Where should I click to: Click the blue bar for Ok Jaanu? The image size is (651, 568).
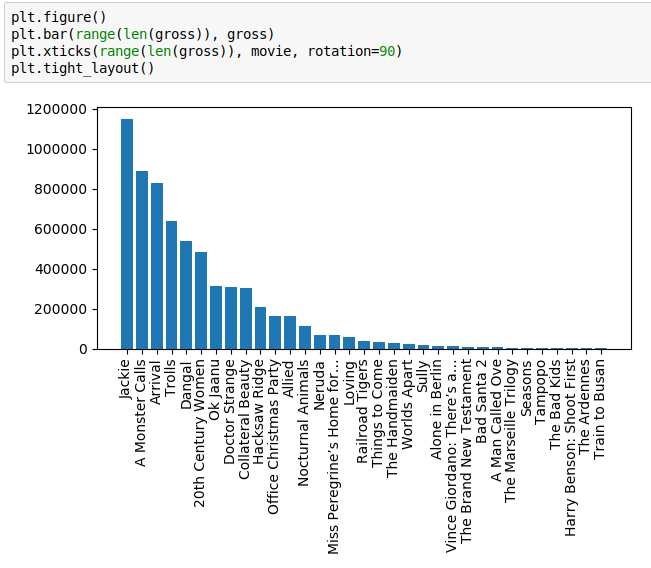[216, 318]
